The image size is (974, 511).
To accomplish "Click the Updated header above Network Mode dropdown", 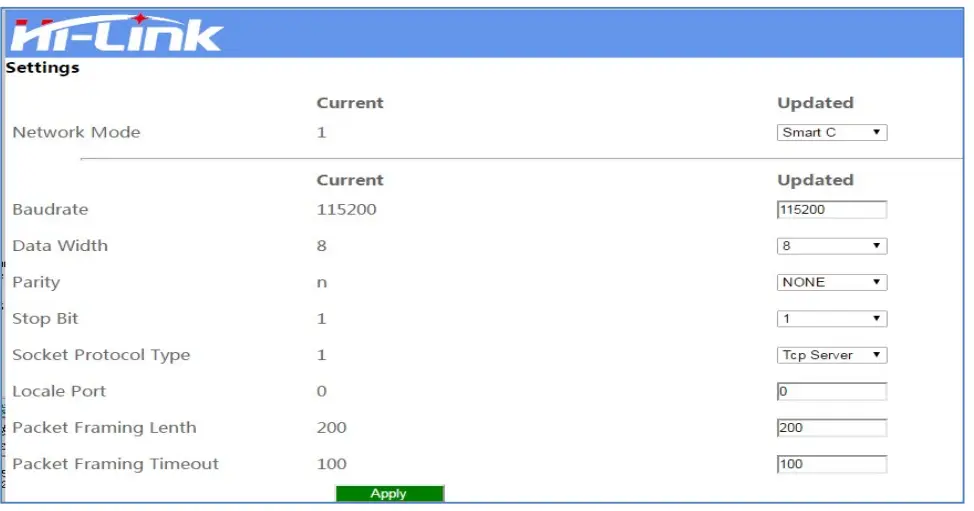I will [x=816, y=103].
